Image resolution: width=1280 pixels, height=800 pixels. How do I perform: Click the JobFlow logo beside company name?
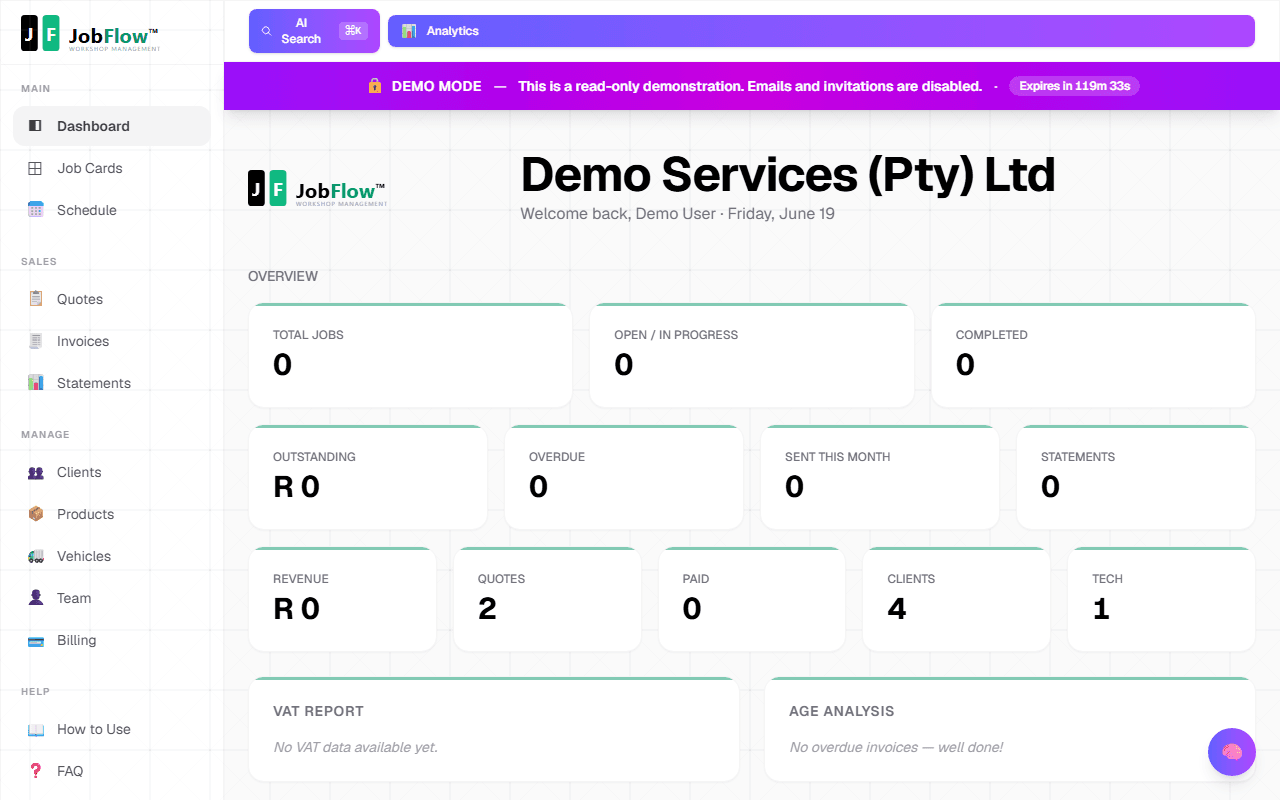(317, 189)
